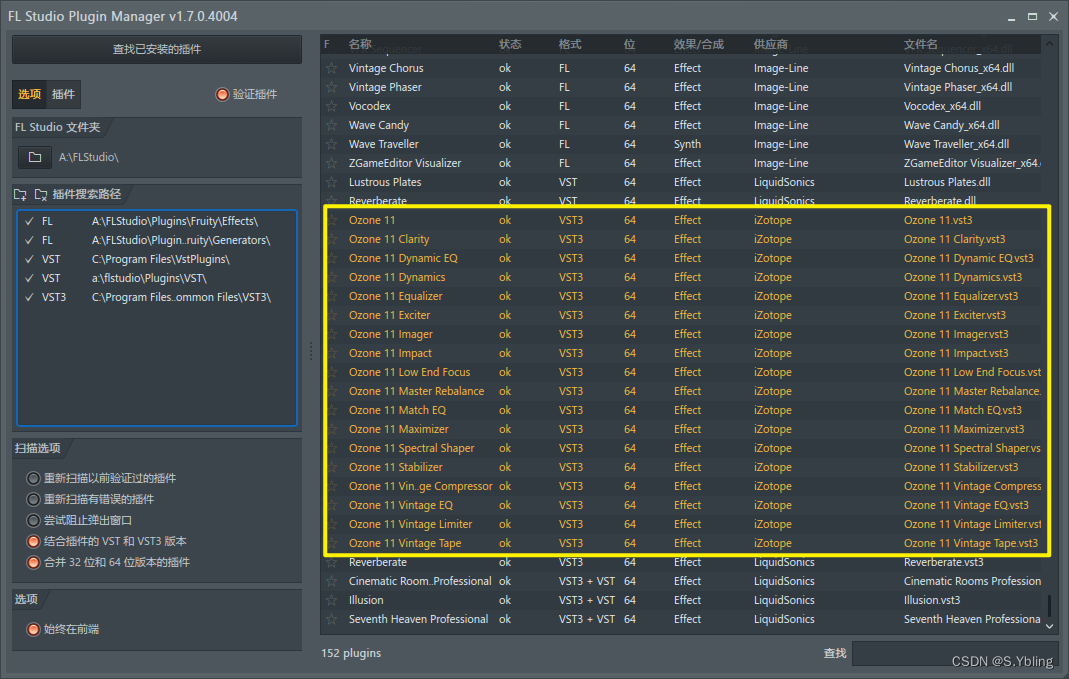Click the add search path folder icon
Viewport: 1069px width, 679px height.
pos(20,194)
